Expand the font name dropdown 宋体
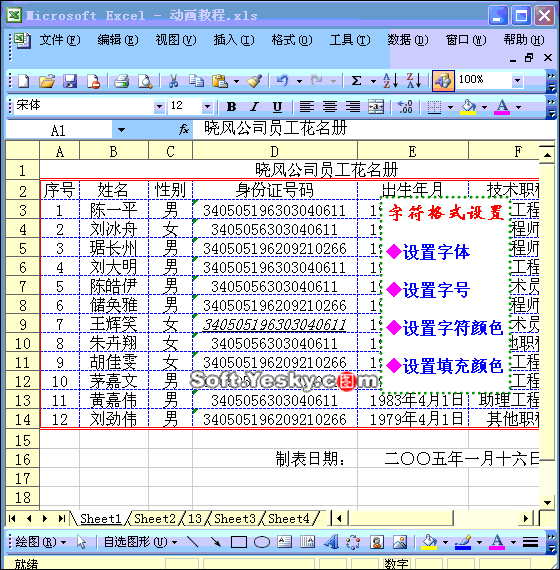 [159, 107]
